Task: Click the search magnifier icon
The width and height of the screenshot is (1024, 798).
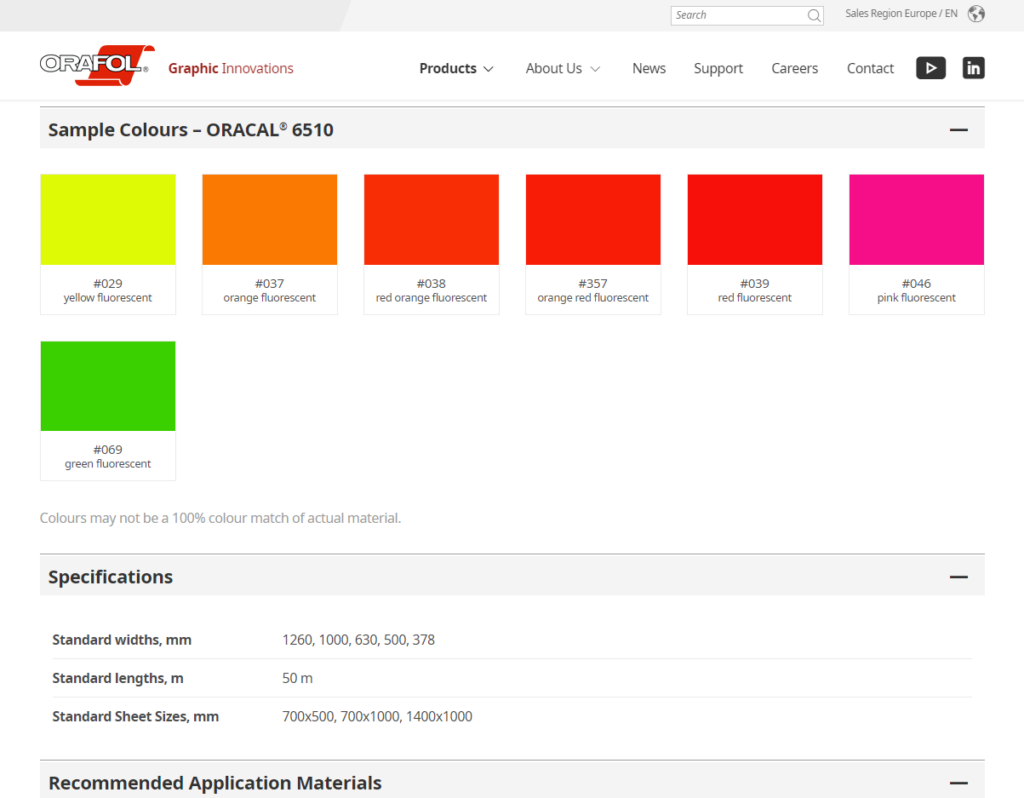Action: pos(814,16)
